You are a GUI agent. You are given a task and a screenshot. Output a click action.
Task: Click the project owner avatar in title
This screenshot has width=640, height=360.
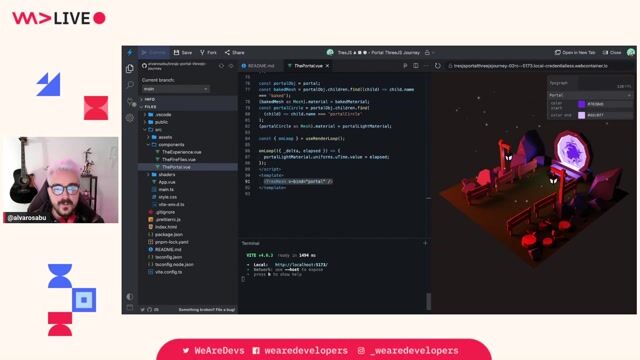330,52
